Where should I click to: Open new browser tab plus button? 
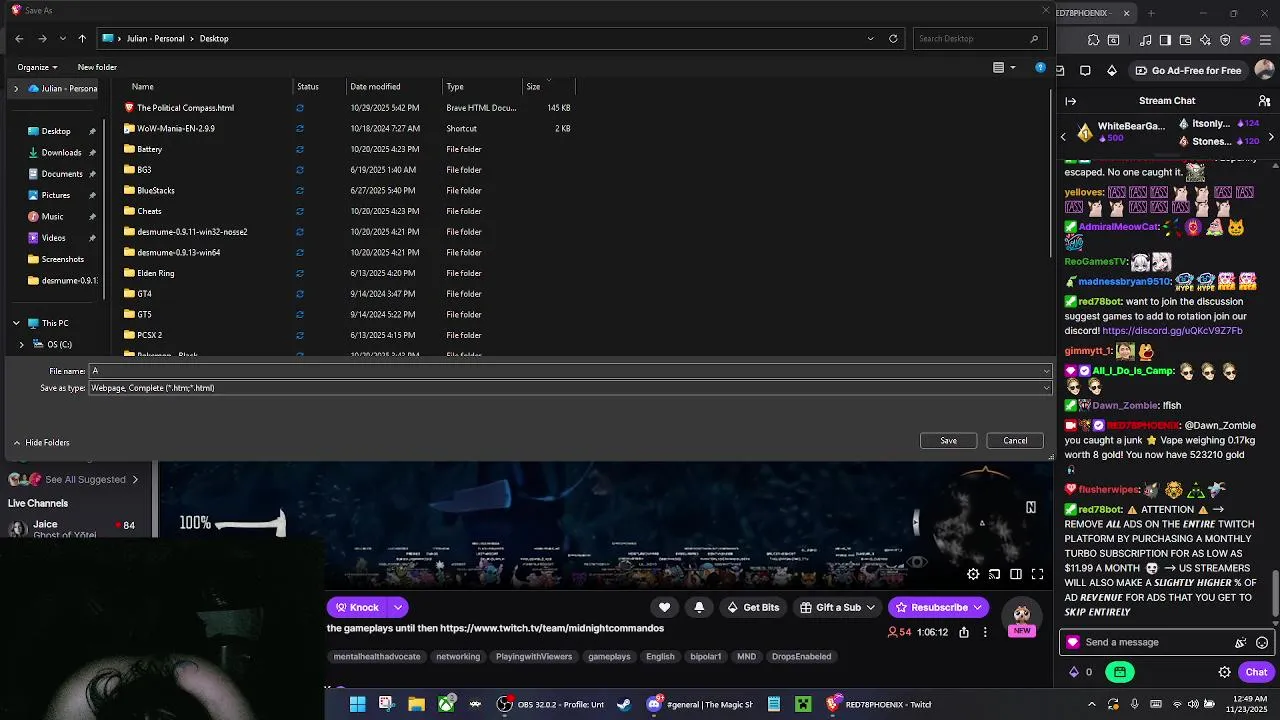click(1150, 13)
